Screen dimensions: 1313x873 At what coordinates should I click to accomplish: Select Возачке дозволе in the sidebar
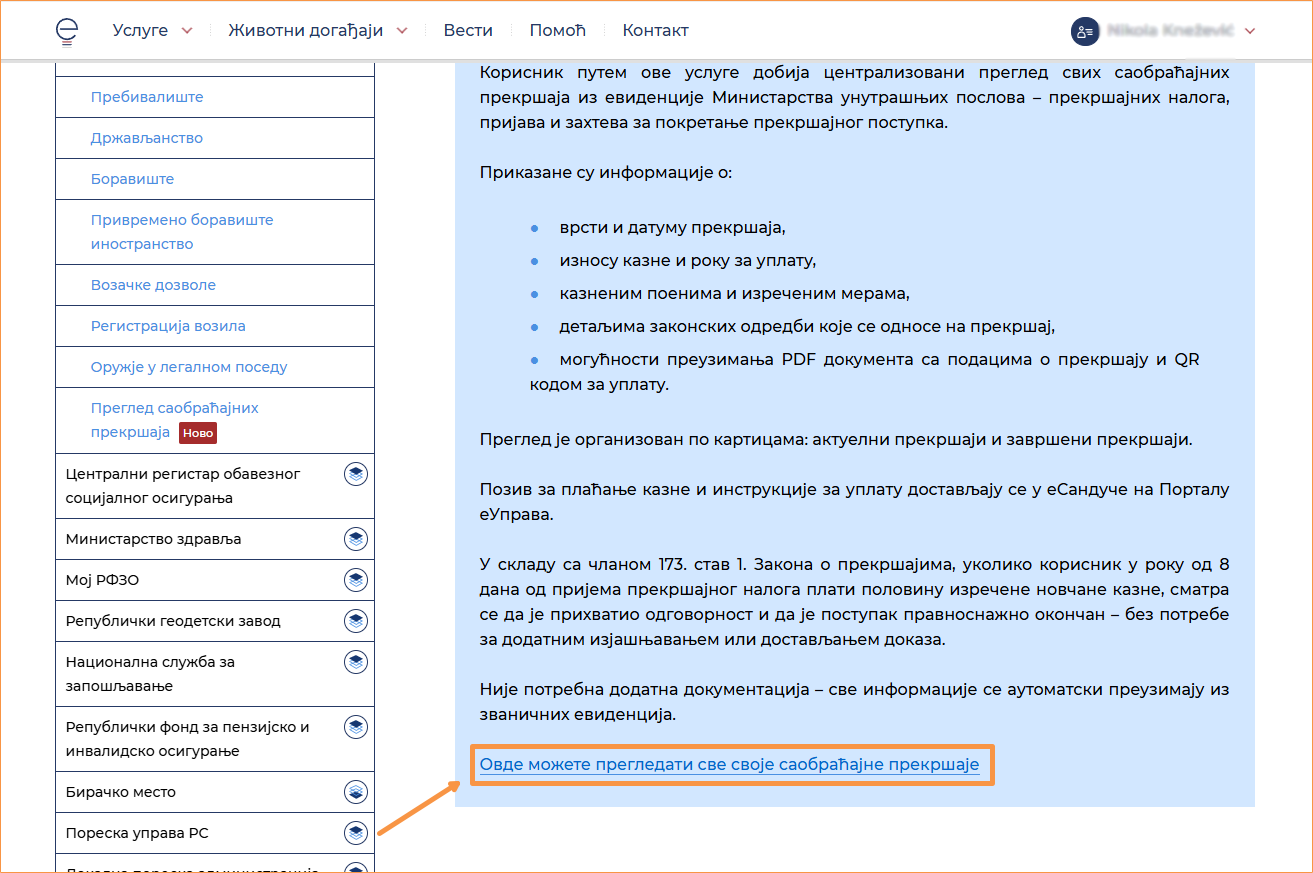click(153, 285)
